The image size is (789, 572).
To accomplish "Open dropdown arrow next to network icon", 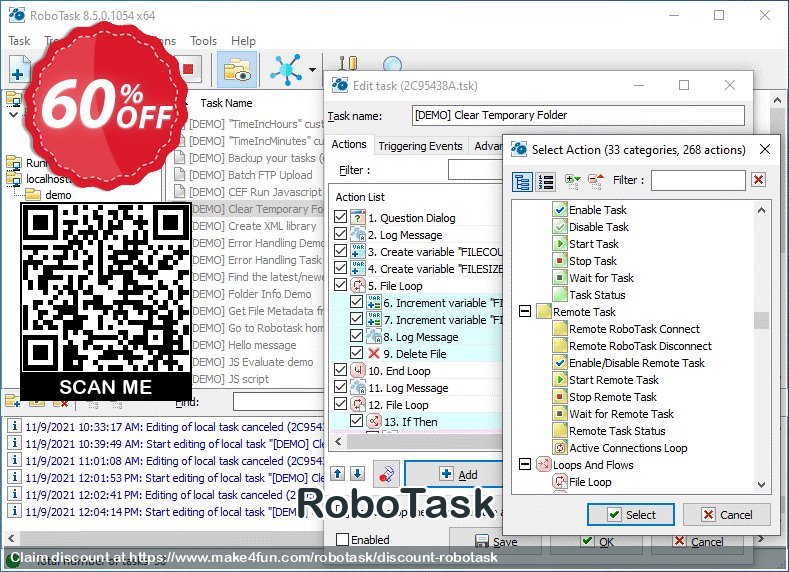I will tap(312, 69).
